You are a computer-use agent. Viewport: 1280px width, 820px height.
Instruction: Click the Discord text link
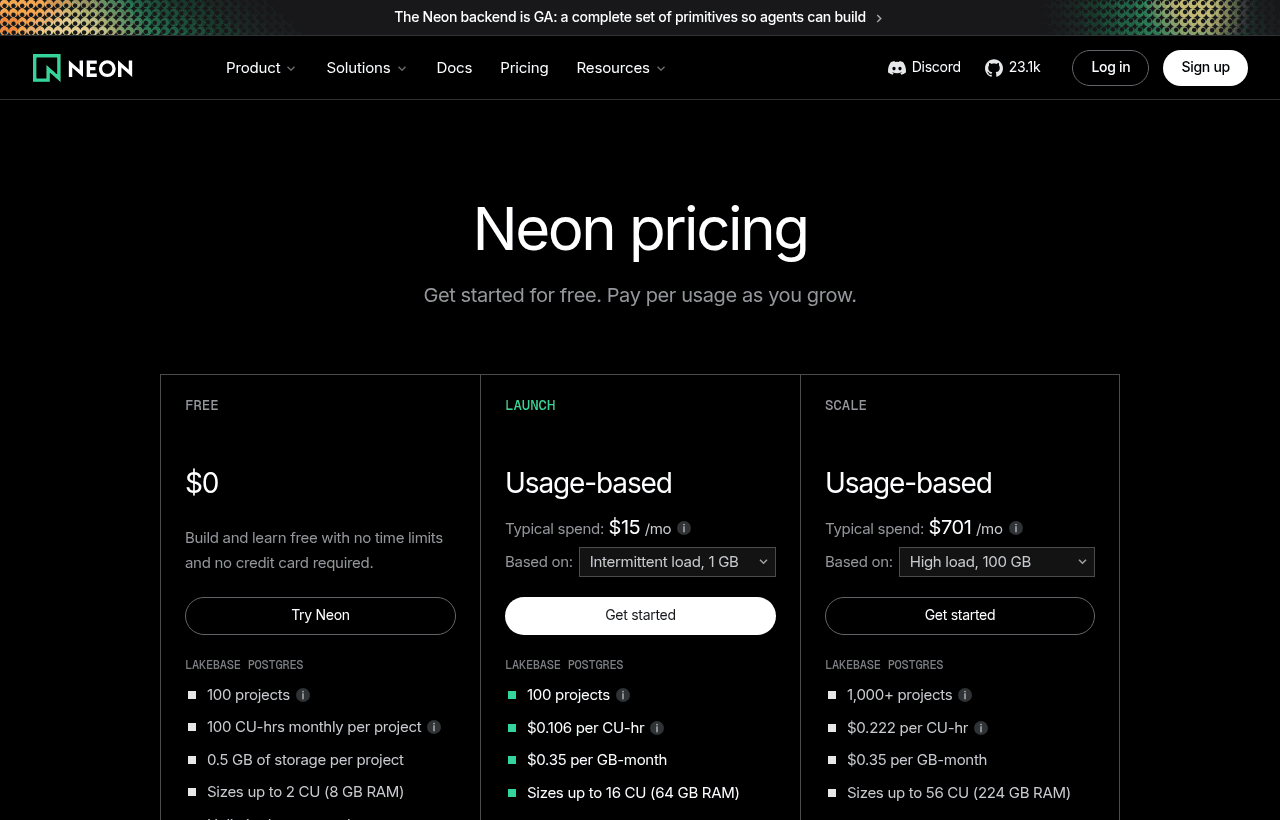(x=936, y=67)
